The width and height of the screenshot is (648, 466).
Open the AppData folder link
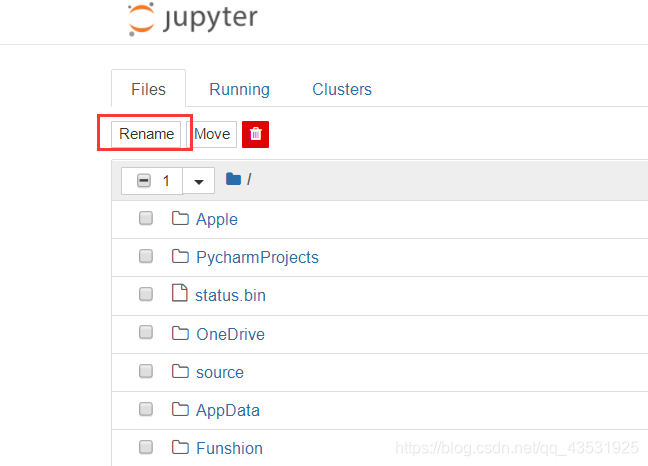[228, 411]
